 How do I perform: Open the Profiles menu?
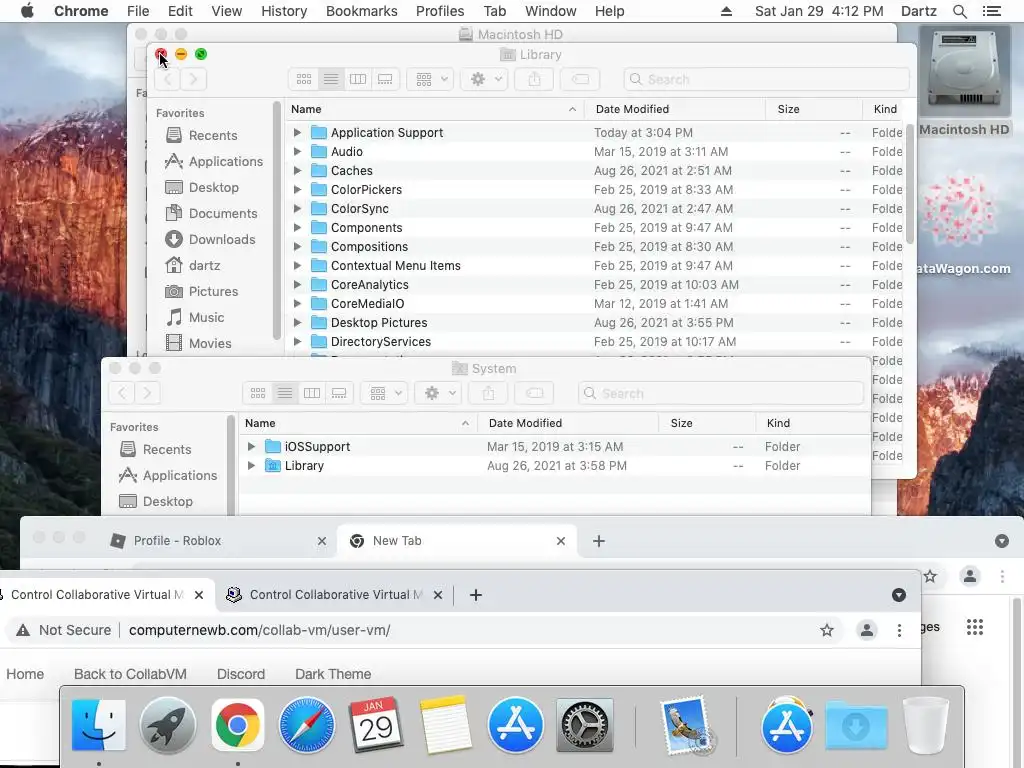pyautogui.click(x=440, y=11)
